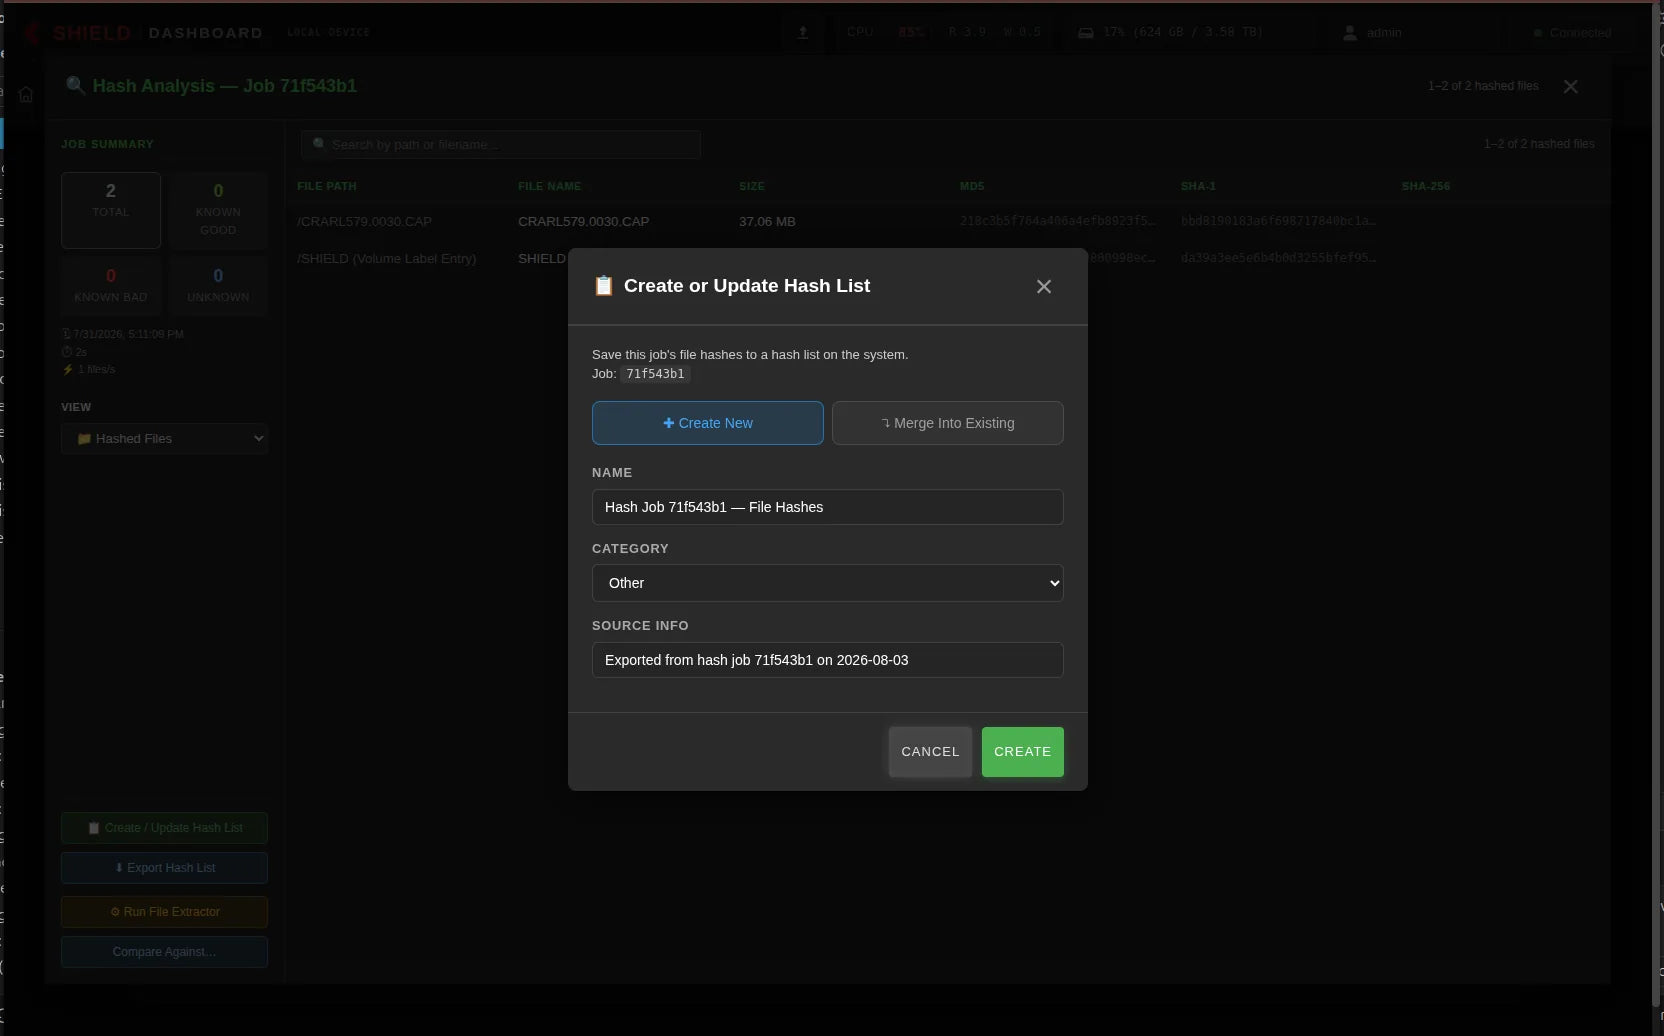Click the admin username label
Viewport: 1664px width, 1036px height.
(1384, 33)
